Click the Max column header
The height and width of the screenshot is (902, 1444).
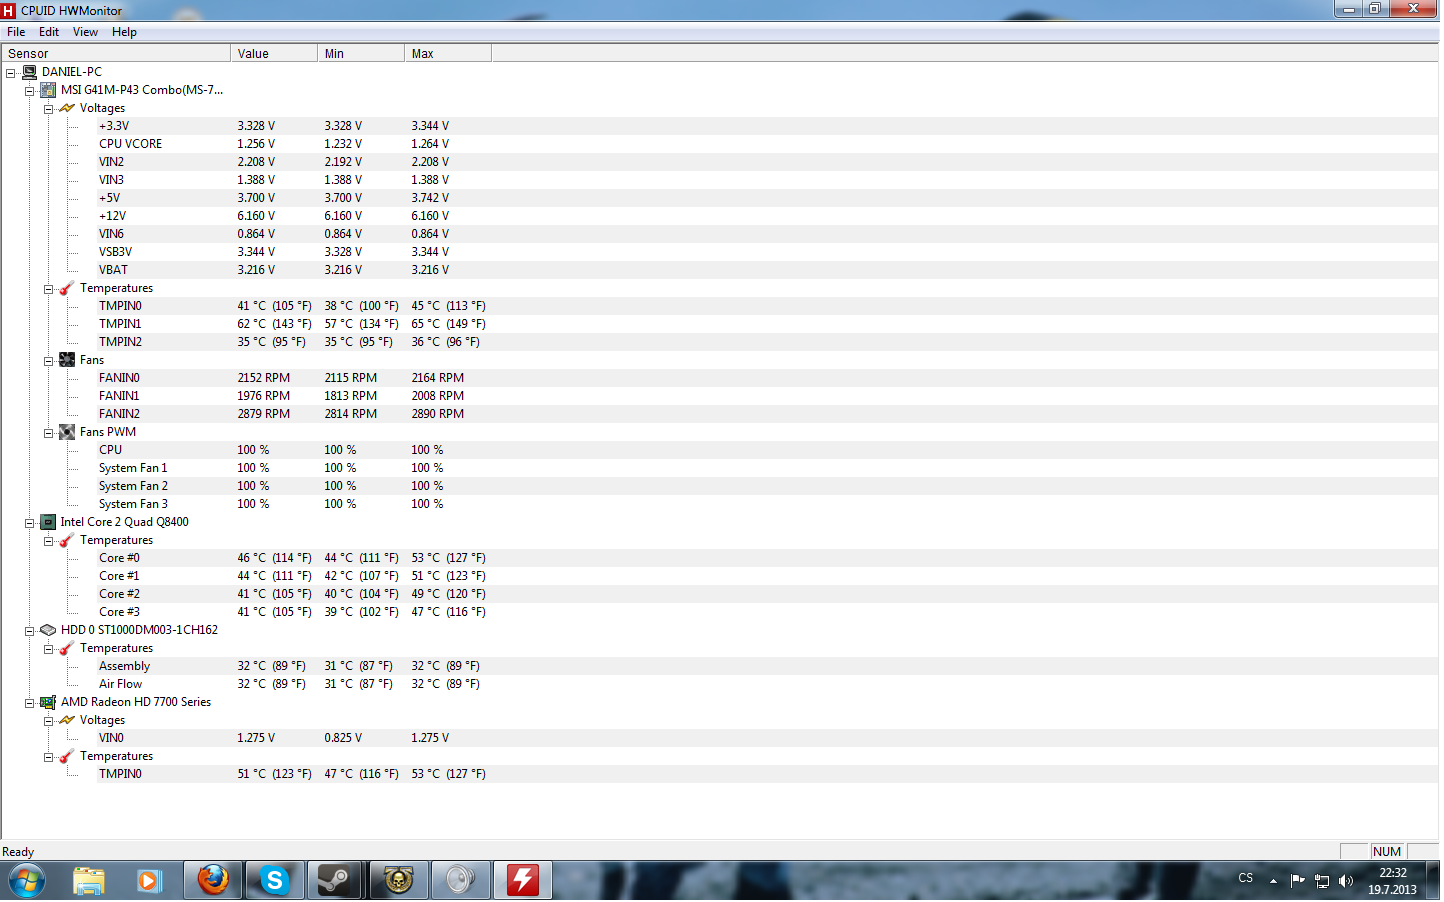pyautogui.click(x=448, y=54)
